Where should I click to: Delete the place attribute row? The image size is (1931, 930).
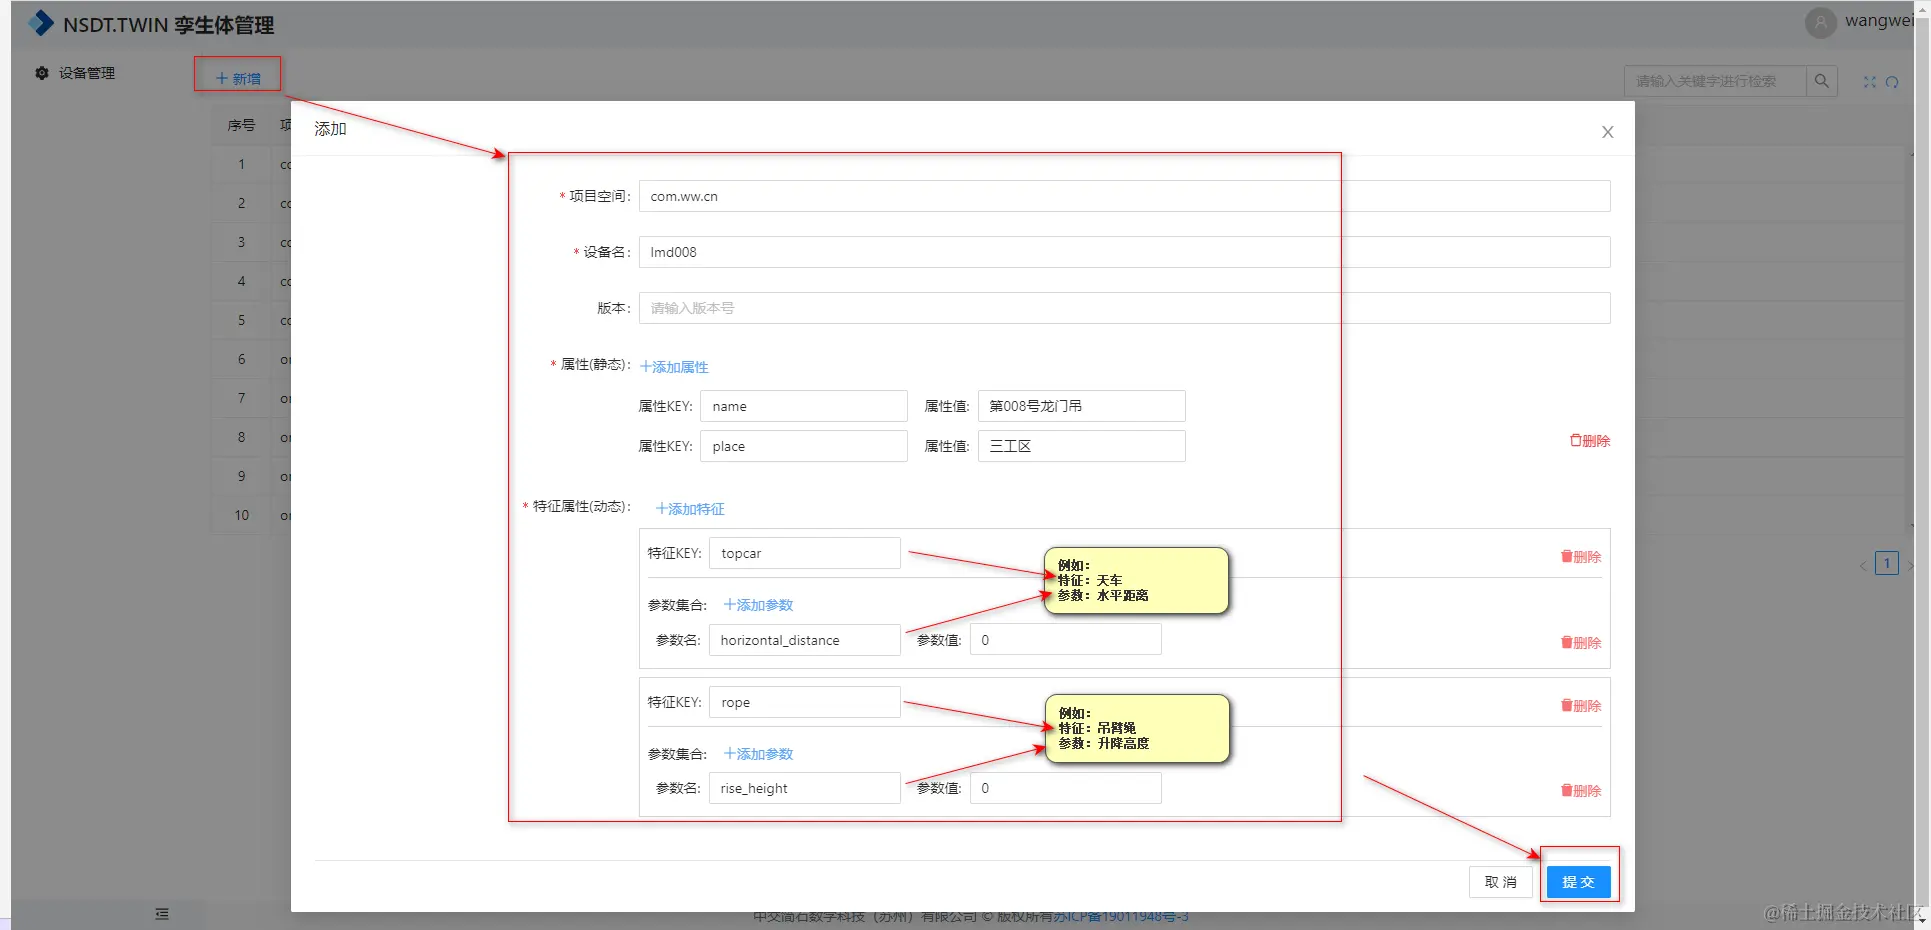[1590, 441]
